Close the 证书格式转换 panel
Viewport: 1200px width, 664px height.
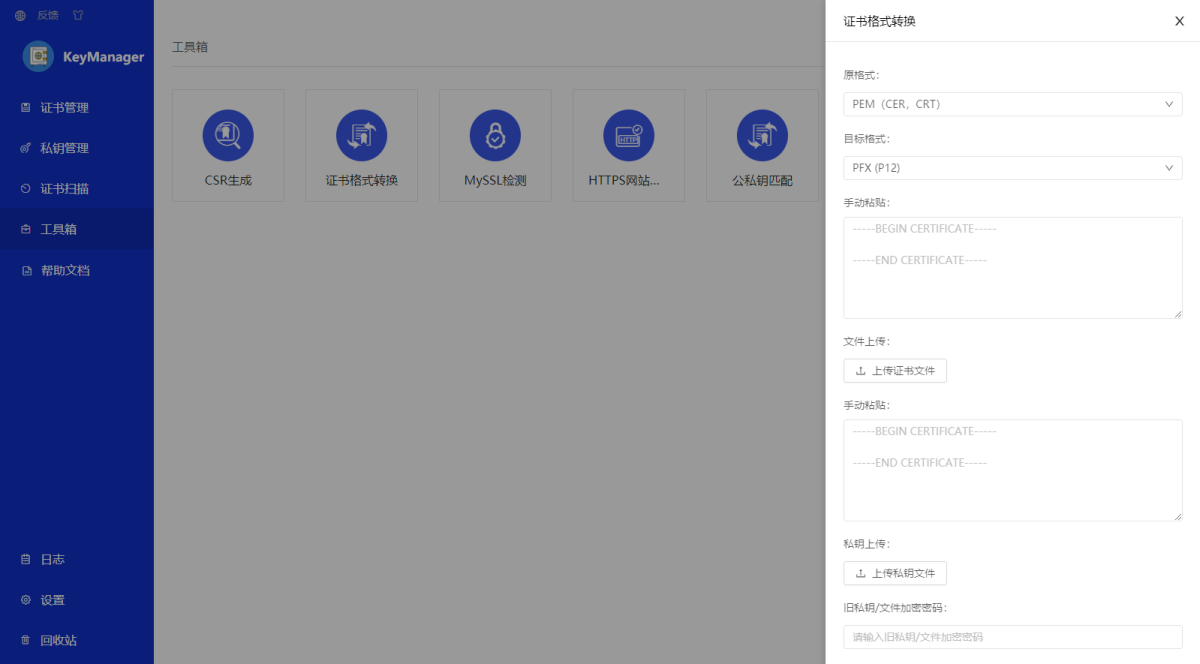click(x=1179, y=21)
